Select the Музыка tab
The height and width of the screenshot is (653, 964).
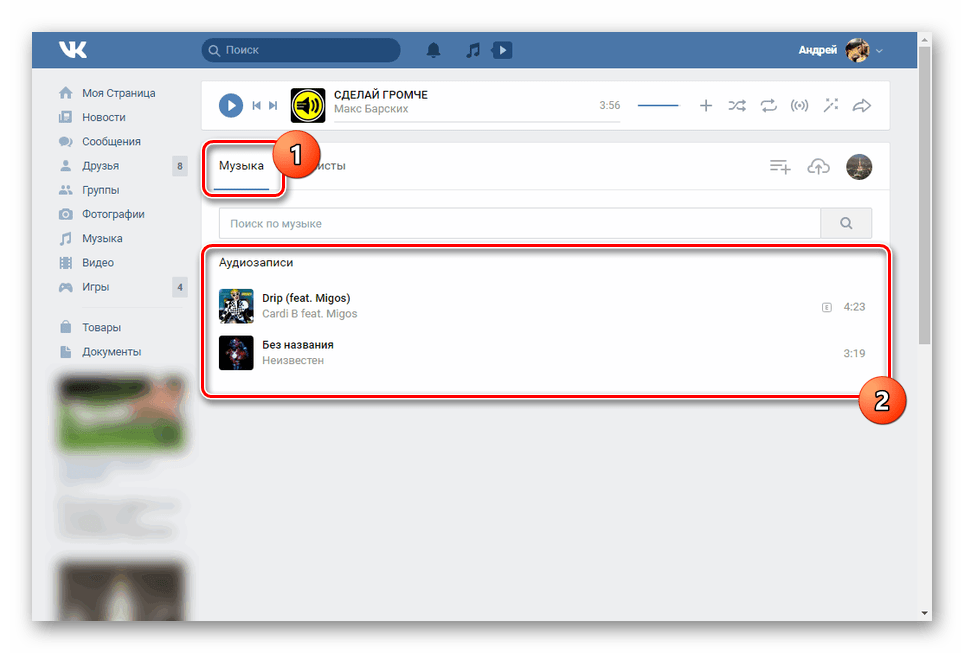pyautogui.click(x=242, y=165)
